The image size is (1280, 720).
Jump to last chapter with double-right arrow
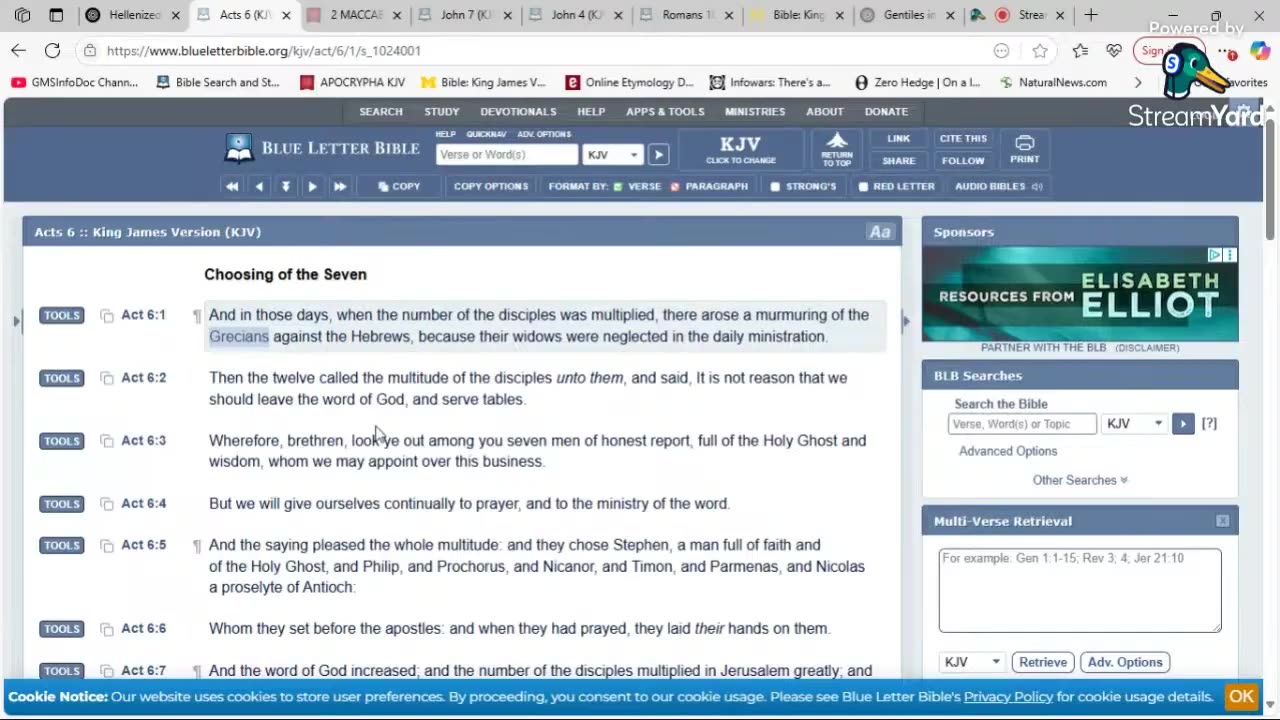(x=340, y=186)
